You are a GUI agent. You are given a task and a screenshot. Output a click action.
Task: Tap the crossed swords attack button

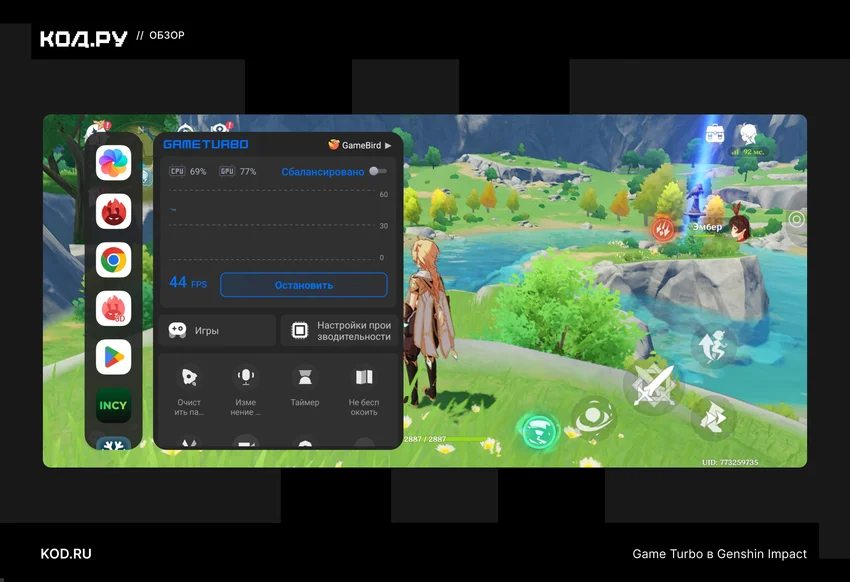point(654,385)
